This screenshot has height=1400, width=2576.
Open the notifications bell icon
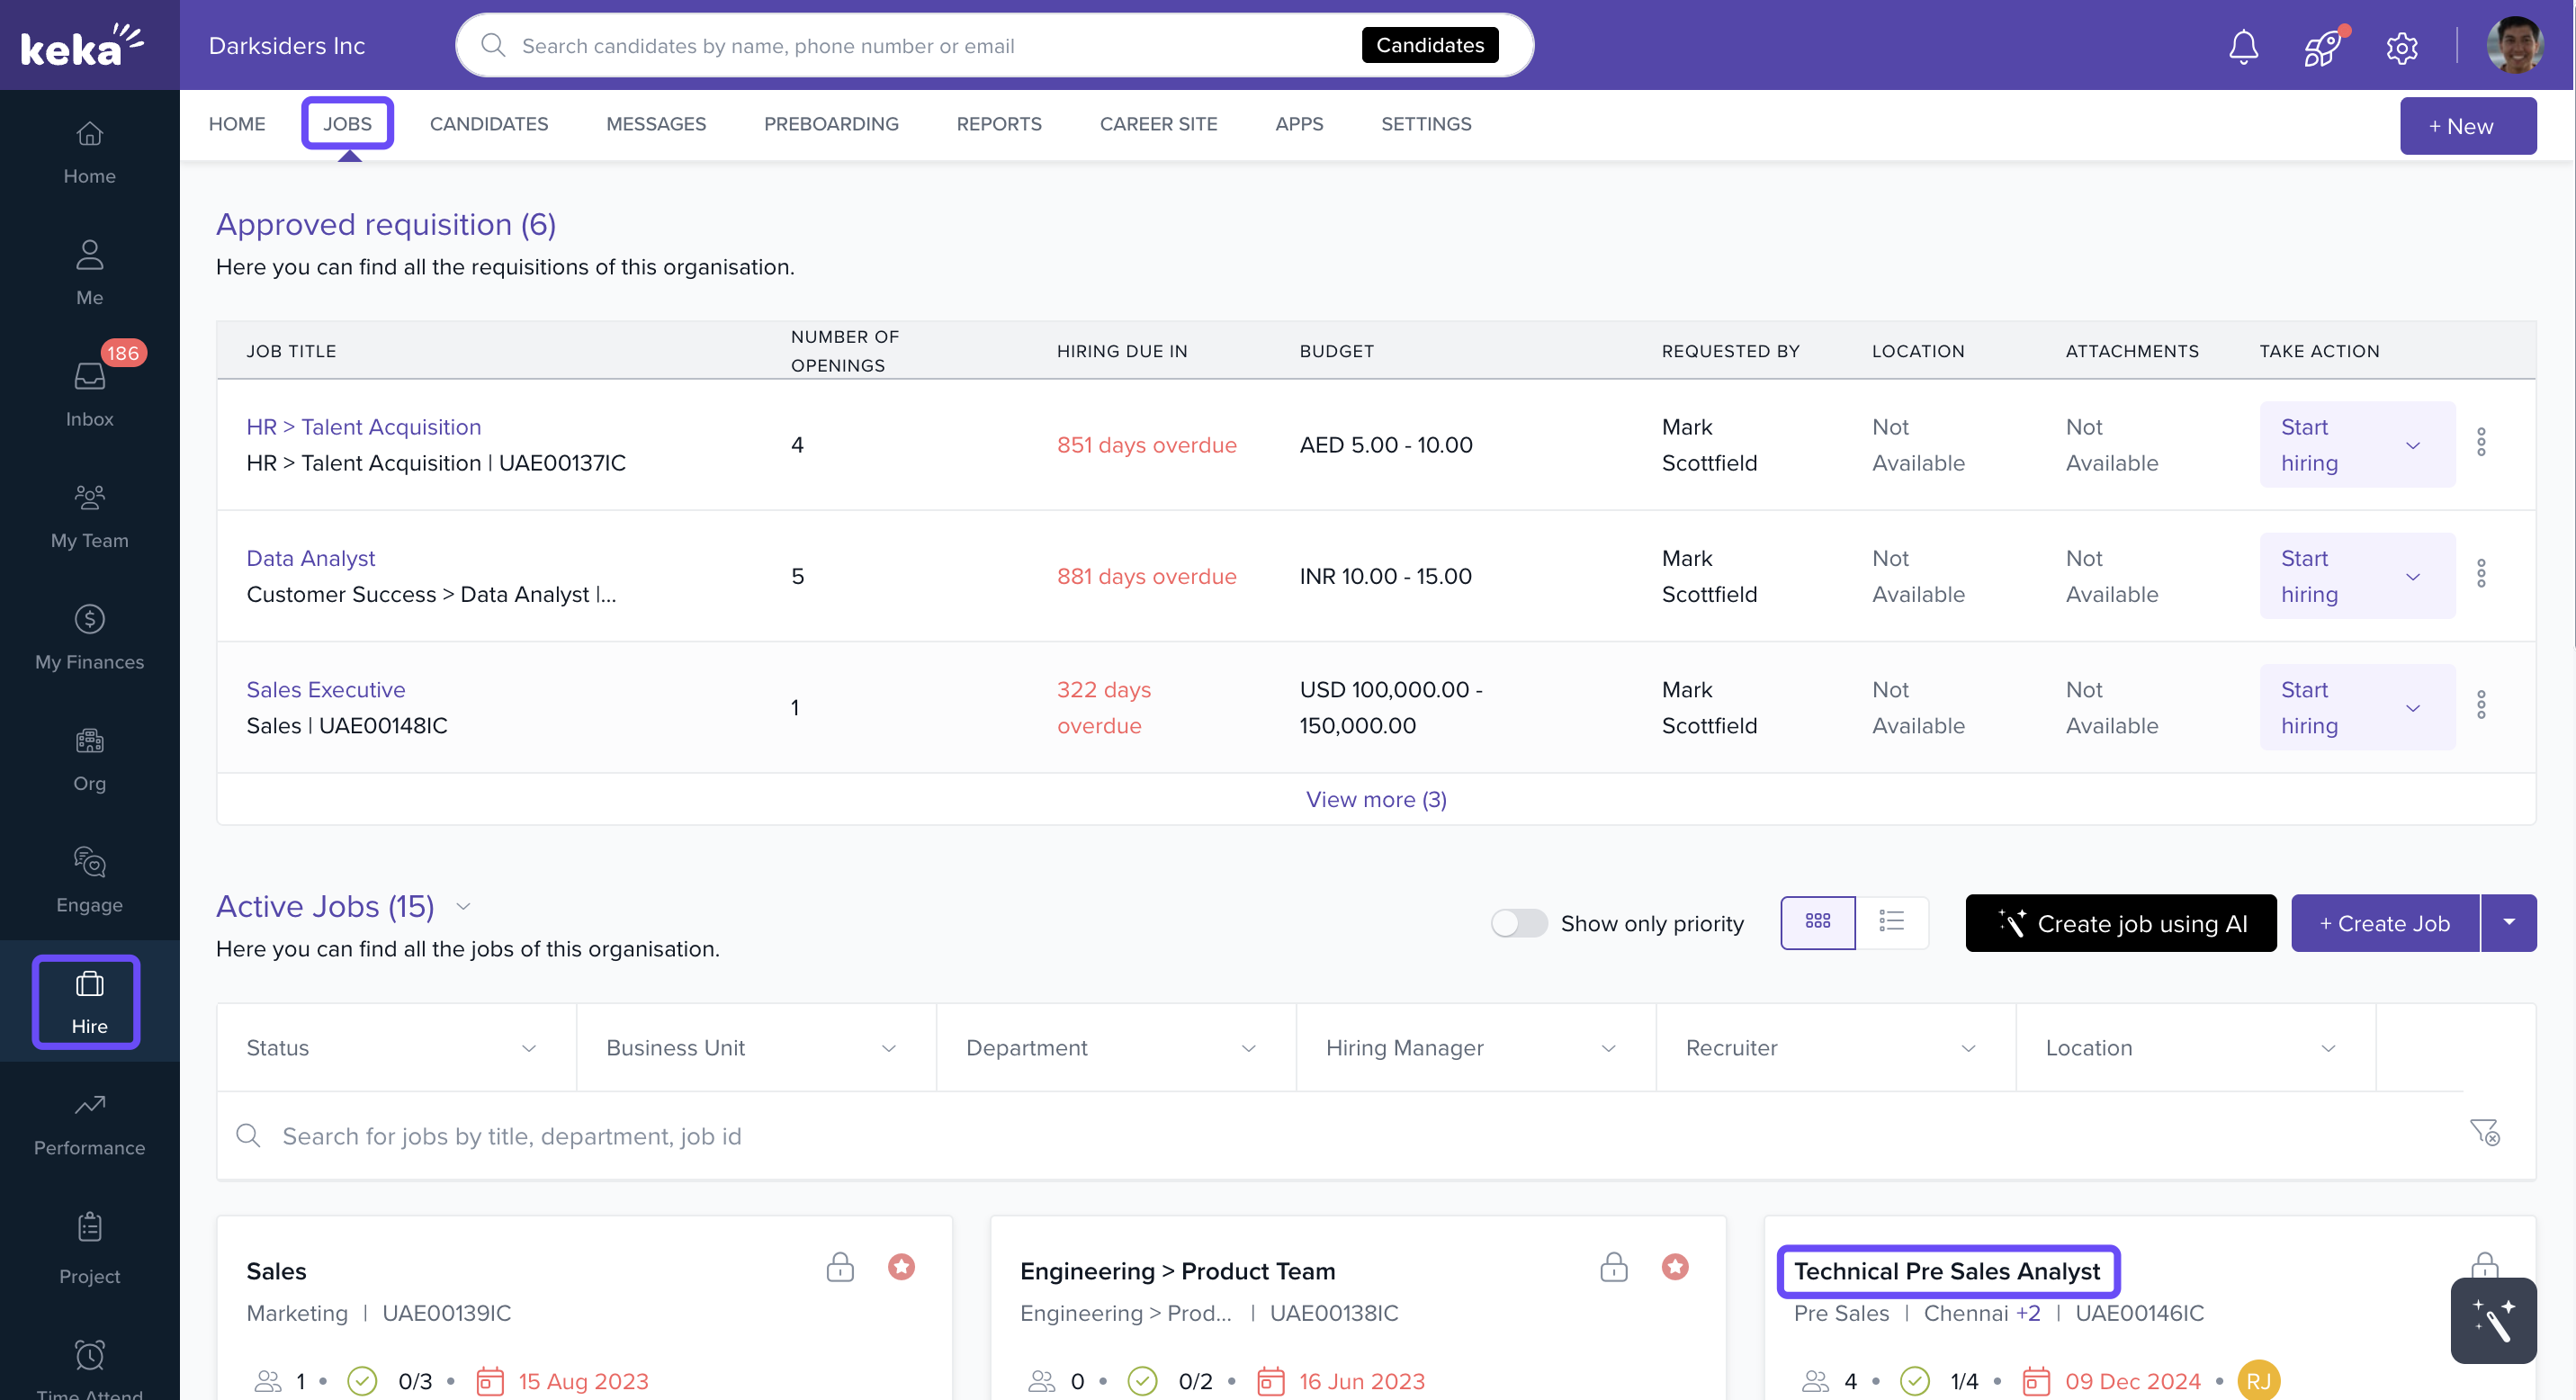click(x=2243, y=46)
